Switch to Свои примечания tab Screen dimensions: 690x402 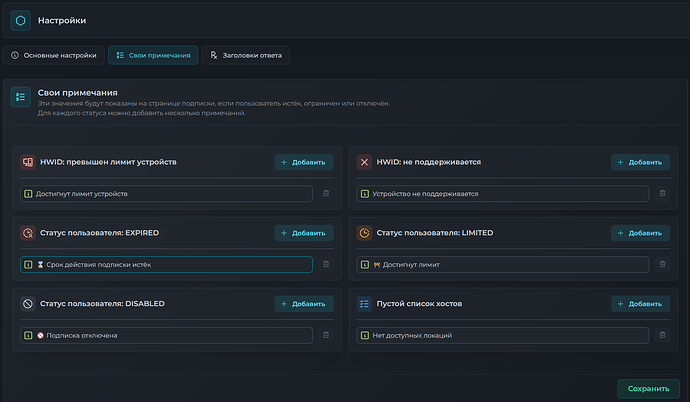click(x=153, y=55)
